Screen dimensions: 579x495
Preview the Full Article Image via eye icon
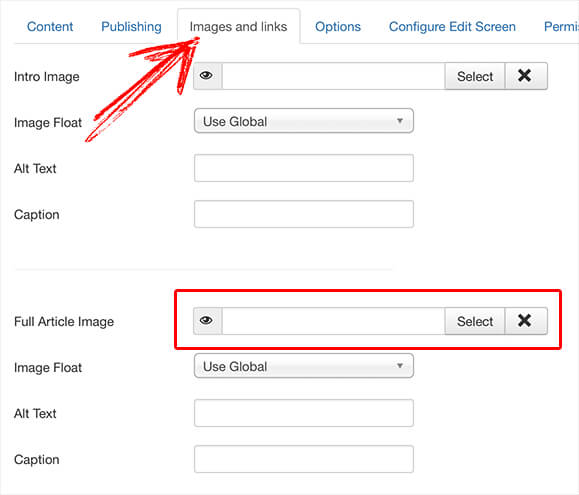pyautogui.click(x=208, y=321)
